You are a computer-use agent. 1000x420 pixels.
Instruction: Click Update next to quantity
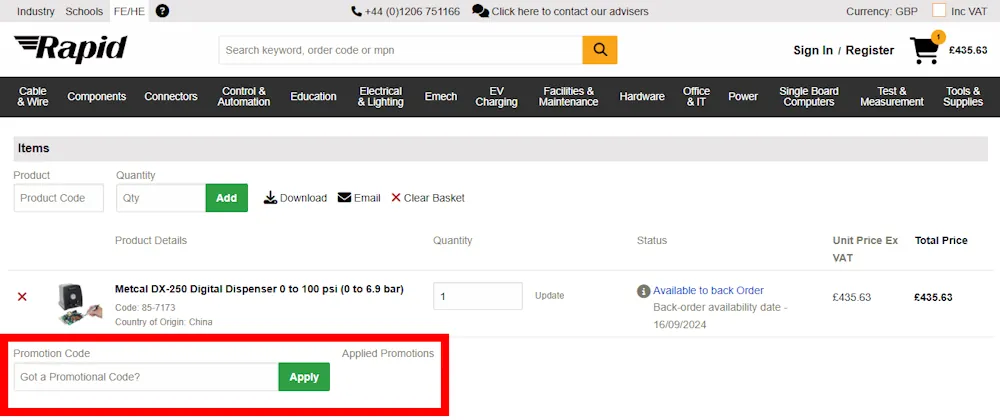(549, 296)
